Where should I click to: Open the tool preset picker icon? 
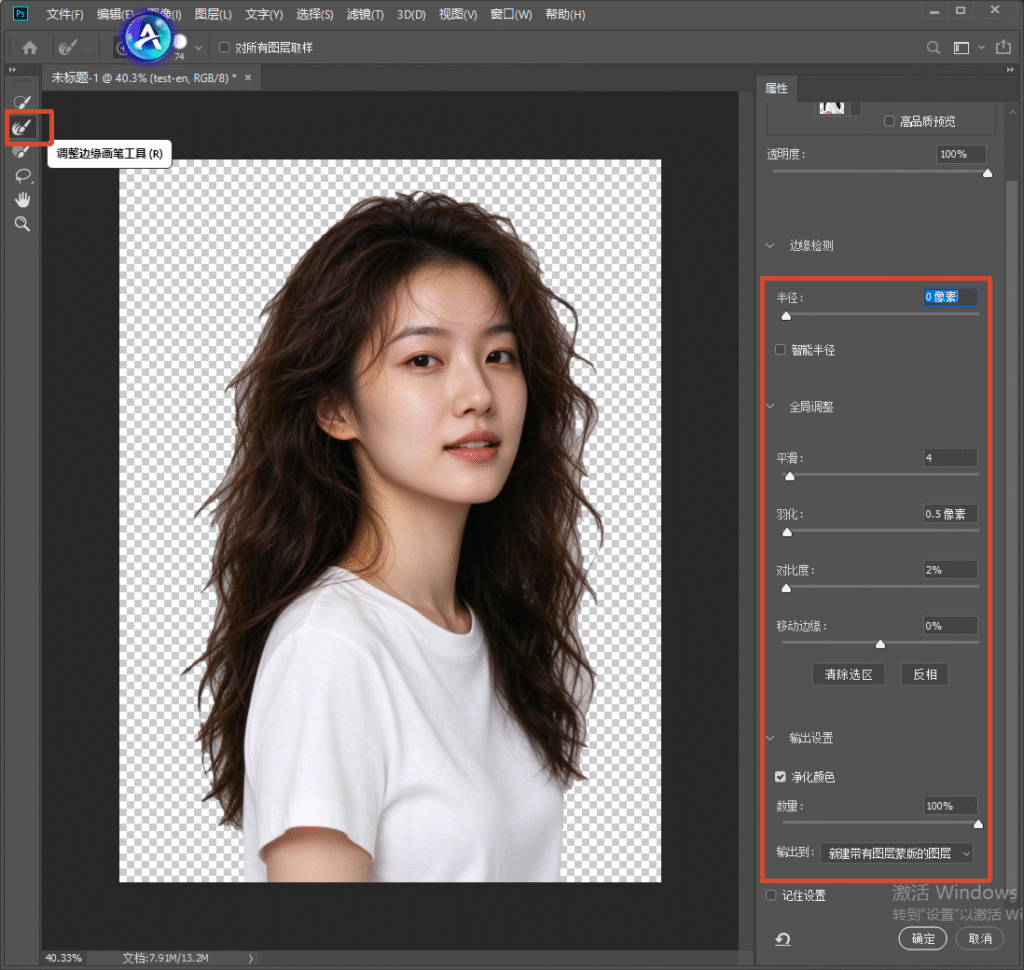coord(67,48)
